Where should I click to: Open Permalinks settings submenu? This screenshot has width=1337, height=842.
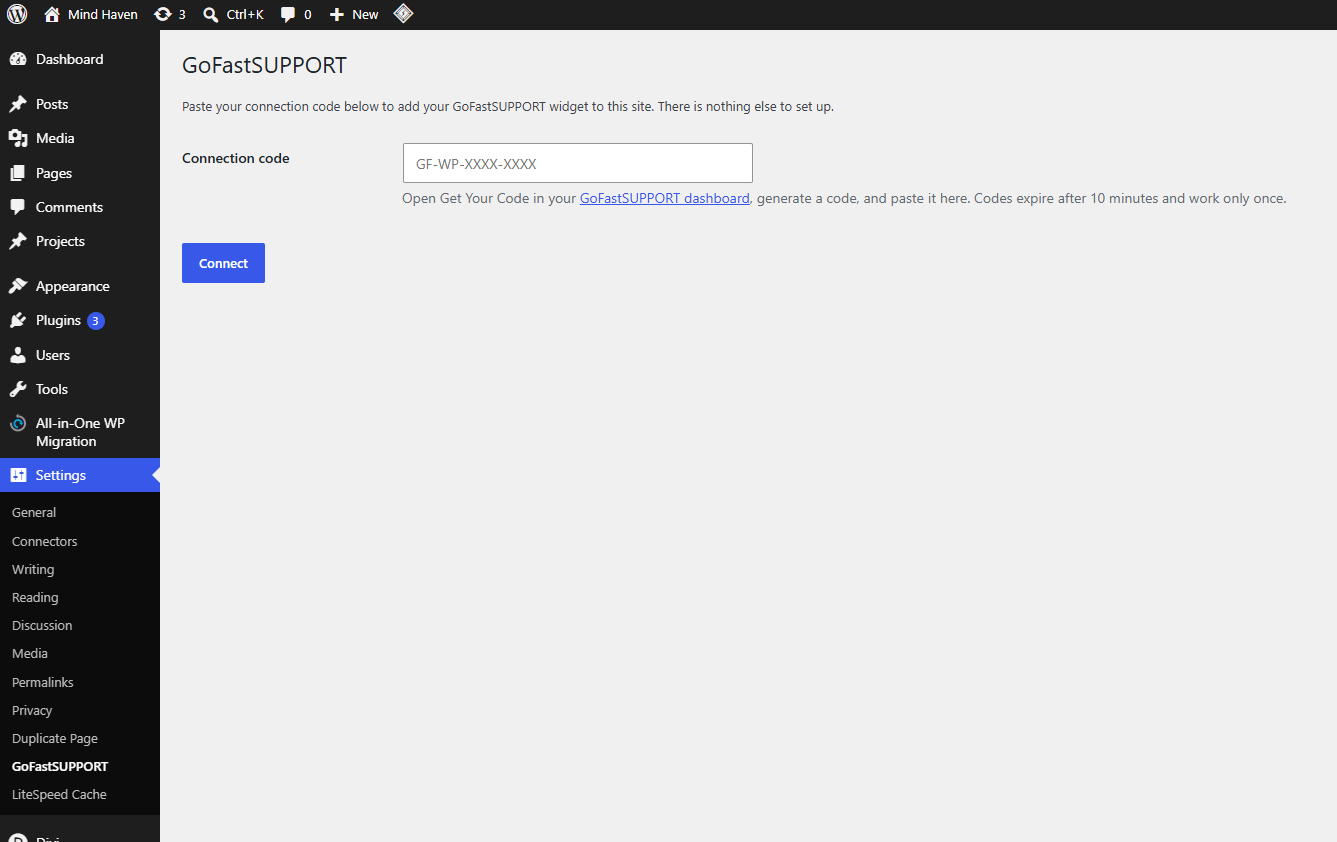(x=43, y=682)
